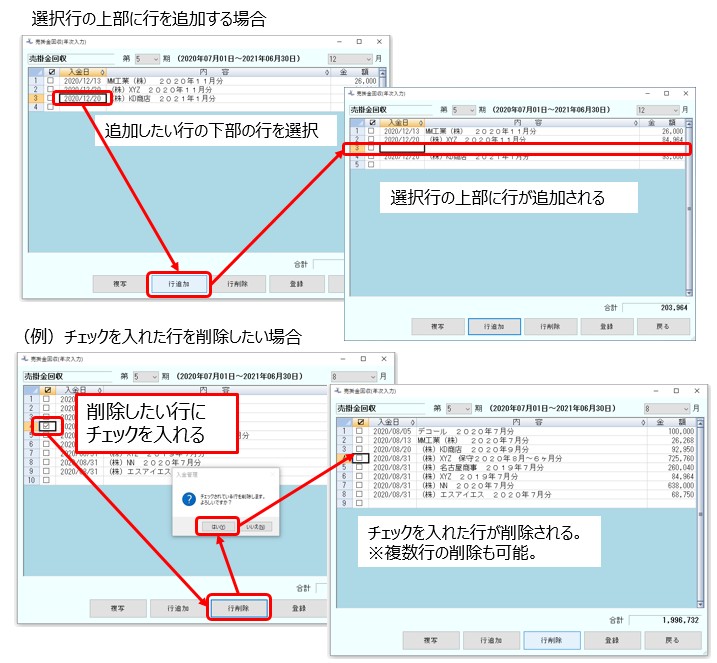Screen dimensions: 717x663
Task: Click はい button in 入金管理 dialog
Action: (x=218, y=527)
